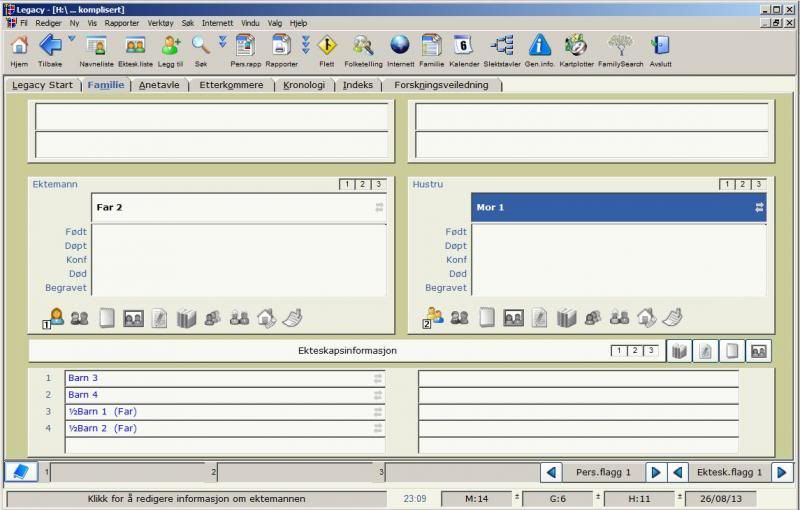Open the Verktøy menu
800x510 pixels.
(x=160, y=23)
